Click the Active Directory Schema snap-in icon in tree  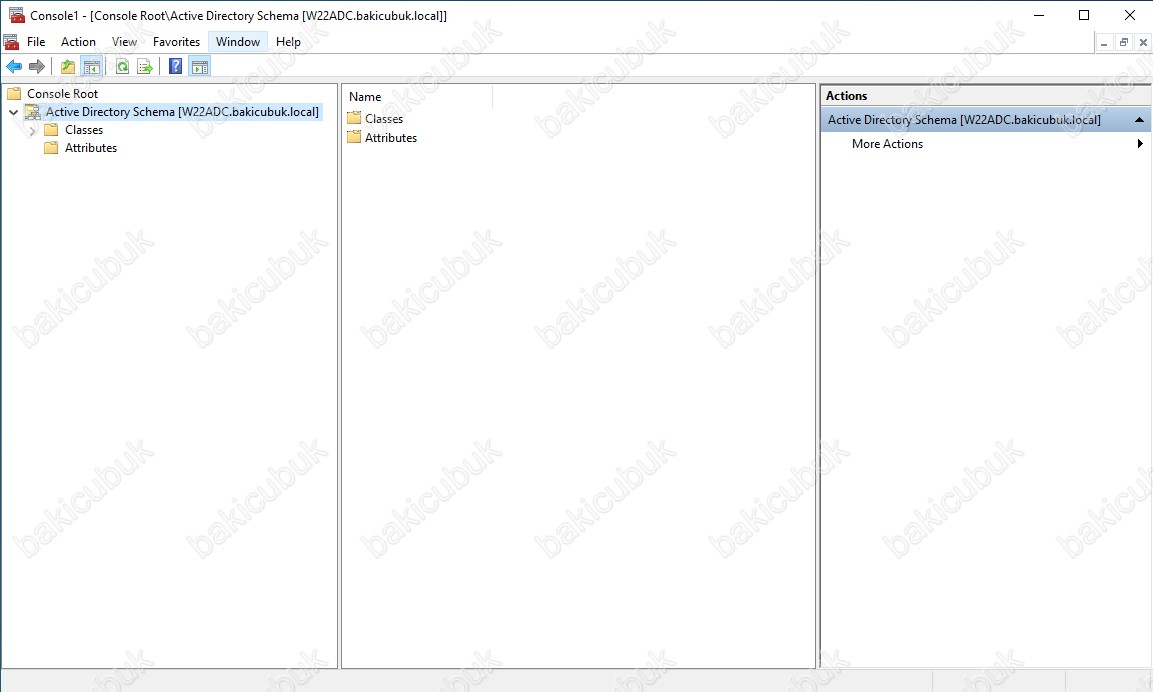[32, 112]
